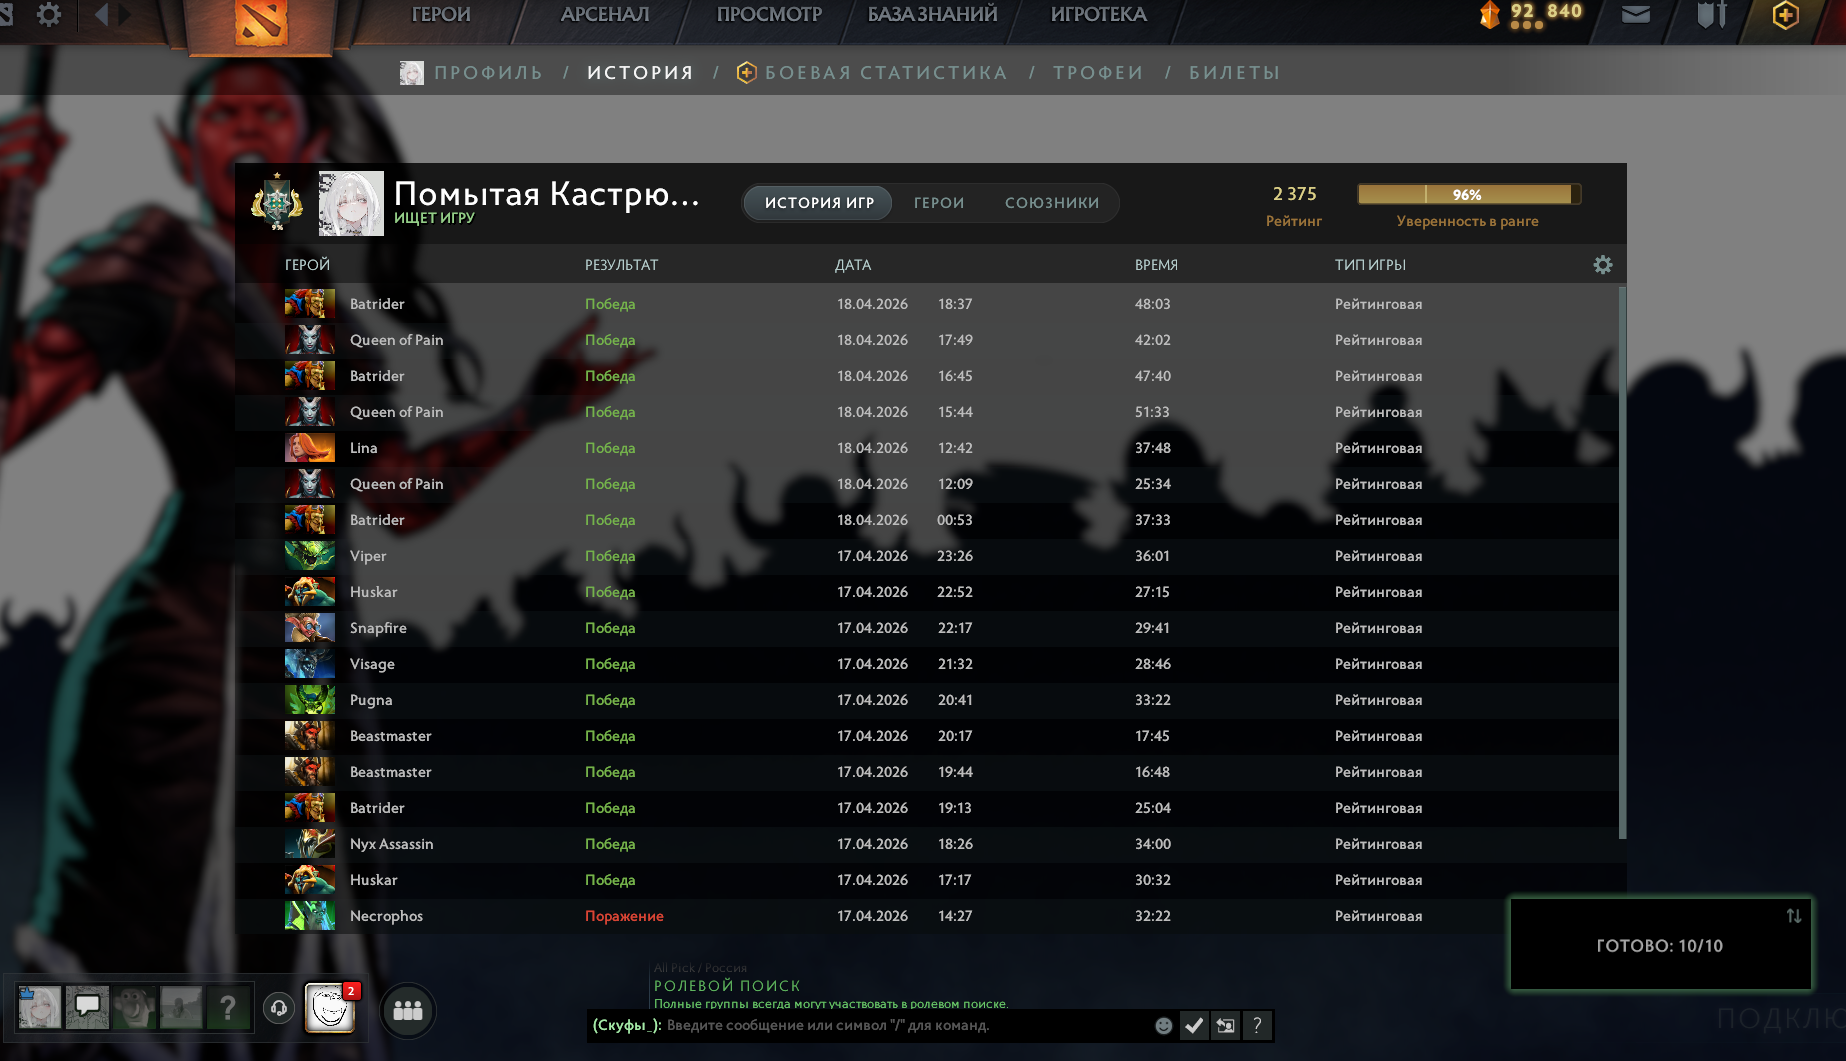Viewport: 1846px width, 1061px height.
Task: Click the swap arrows icon in the ready popup
Action: pos(1794,916)
